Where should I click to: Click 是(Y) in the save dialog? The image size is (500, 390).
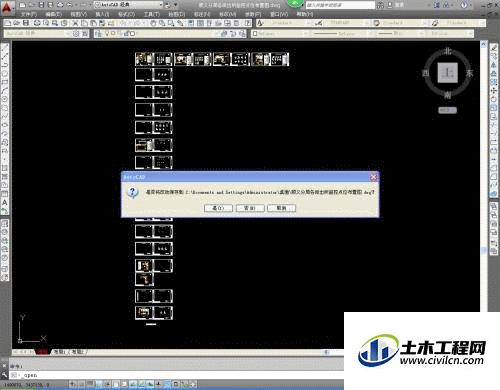pos(218,208)
